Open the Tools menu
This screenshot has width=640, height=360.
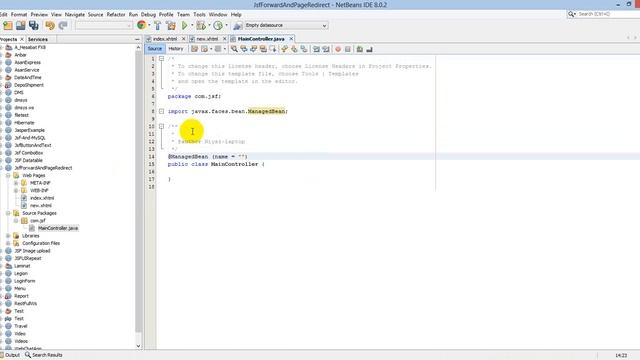(199, 14)
